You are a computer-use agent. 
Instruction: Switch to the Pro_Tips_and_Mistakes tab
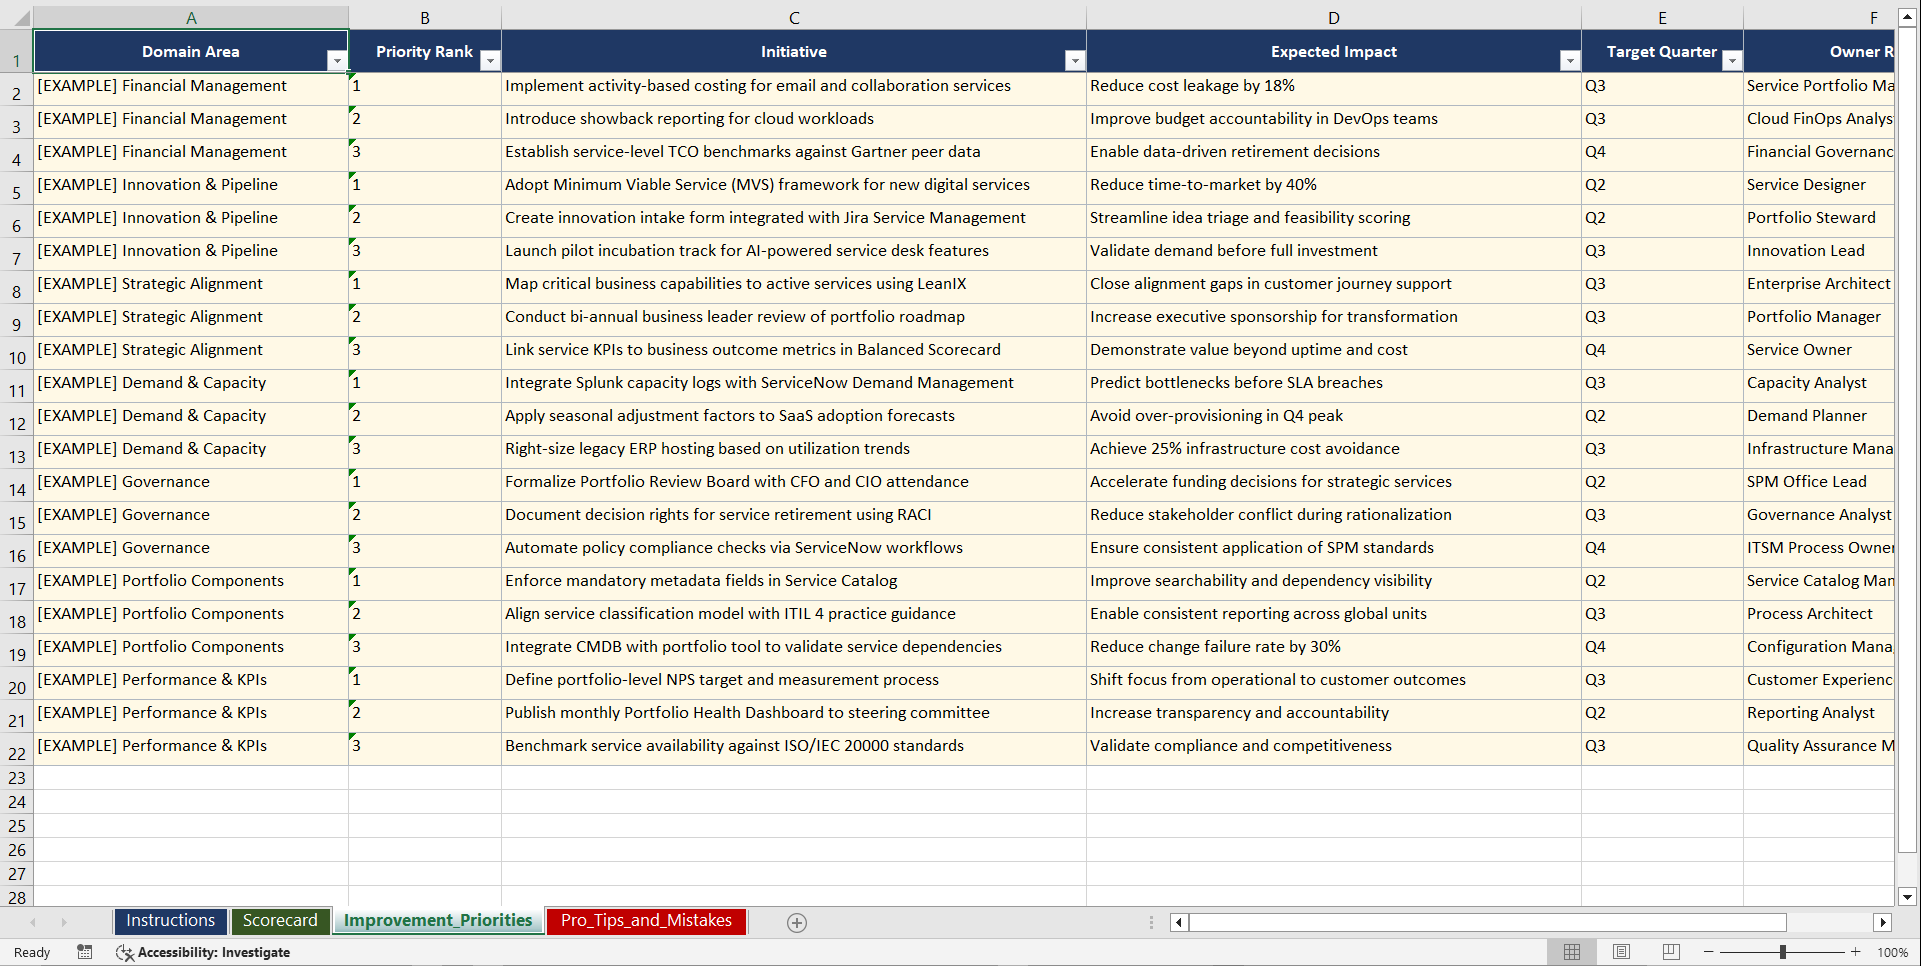(x=645, y=920)
